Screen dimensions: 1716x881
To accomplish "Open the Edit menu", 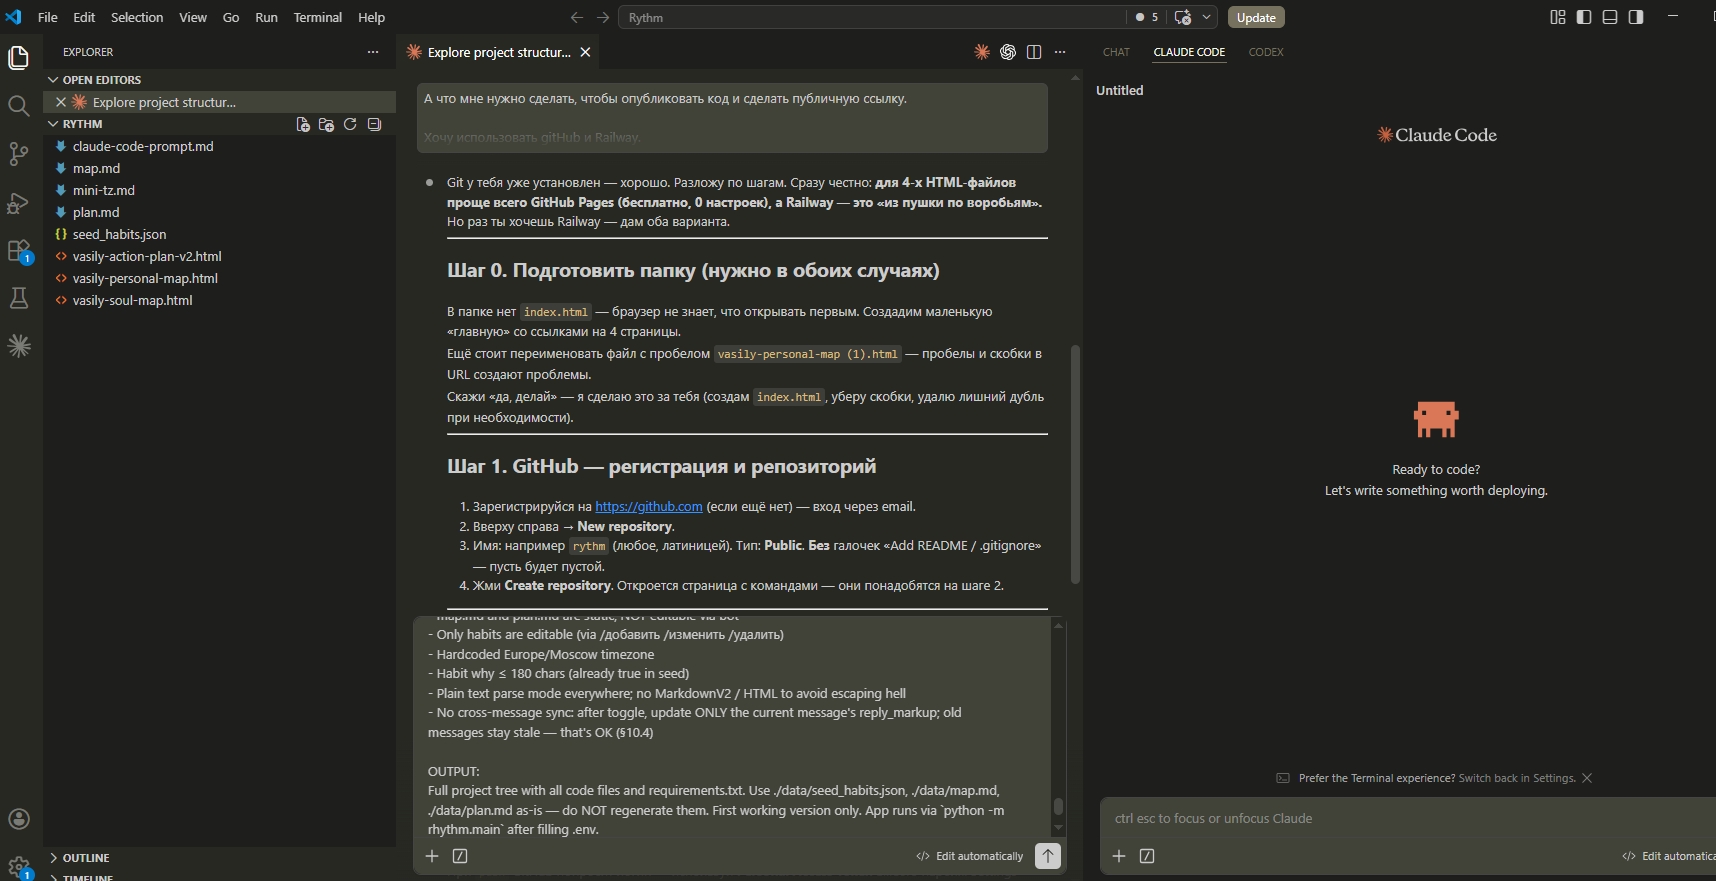I will point(84,17).
